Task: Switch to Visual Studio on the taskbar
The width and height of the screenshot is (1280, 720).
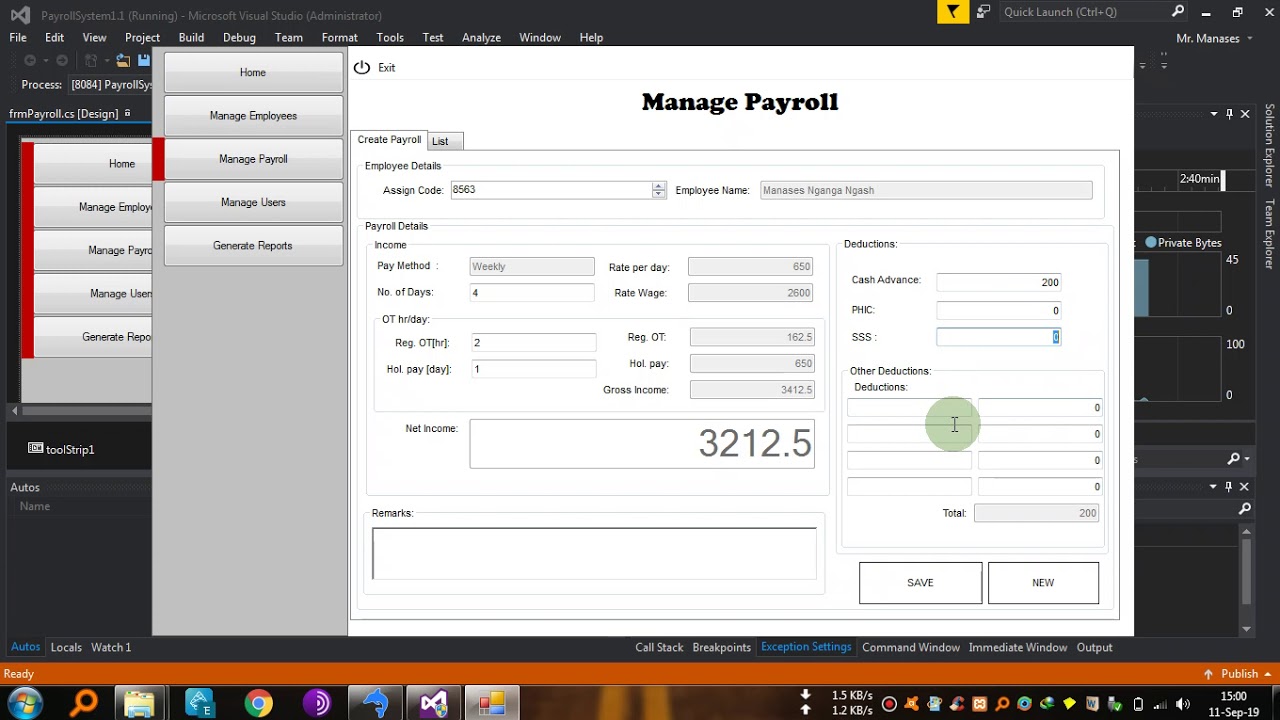Action: click(x=433, y=703)
